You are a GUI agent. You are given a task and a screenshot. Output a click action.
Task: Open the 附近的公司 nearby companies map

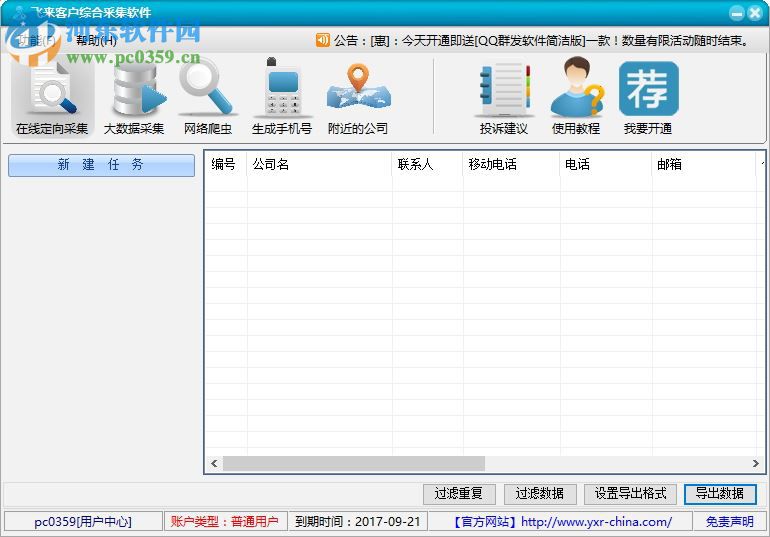pos(358,97)
